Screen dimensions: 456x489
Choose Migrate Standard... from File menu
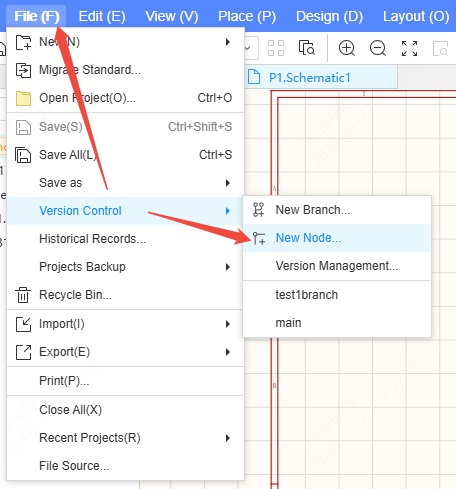(125, 70)
